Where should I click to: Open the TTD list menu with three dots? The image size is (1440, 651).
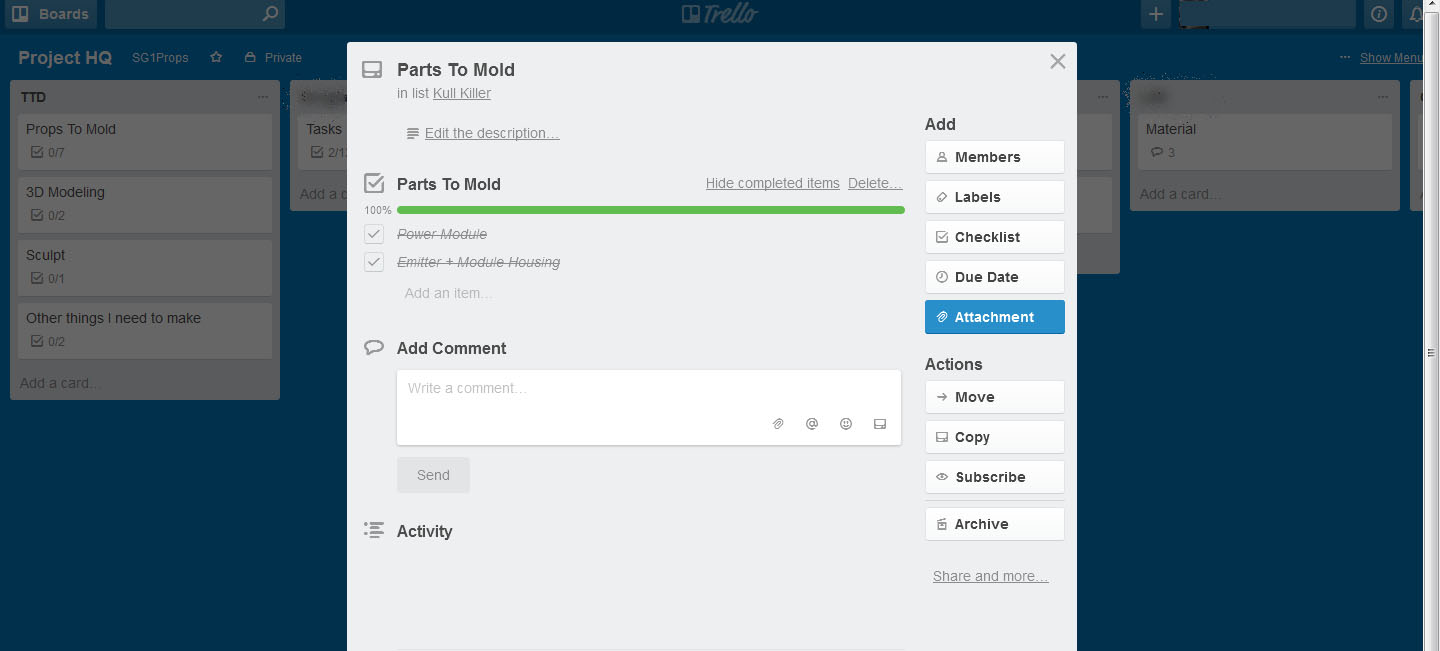pos(263,96)
